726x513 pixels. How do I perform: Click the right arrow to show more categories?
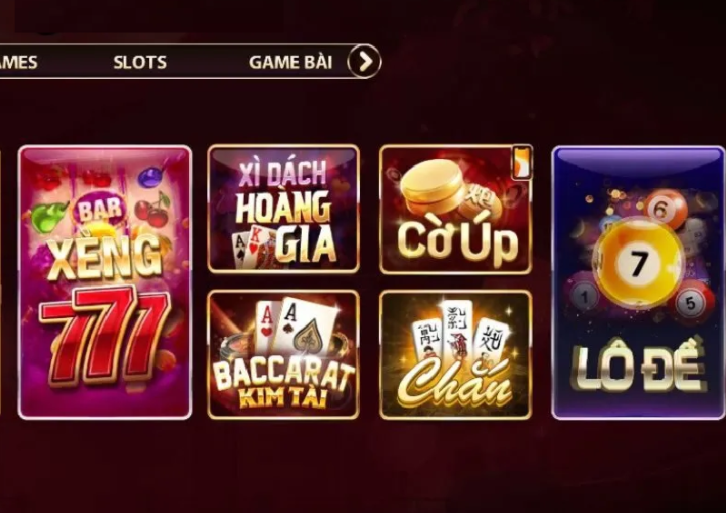364,61
